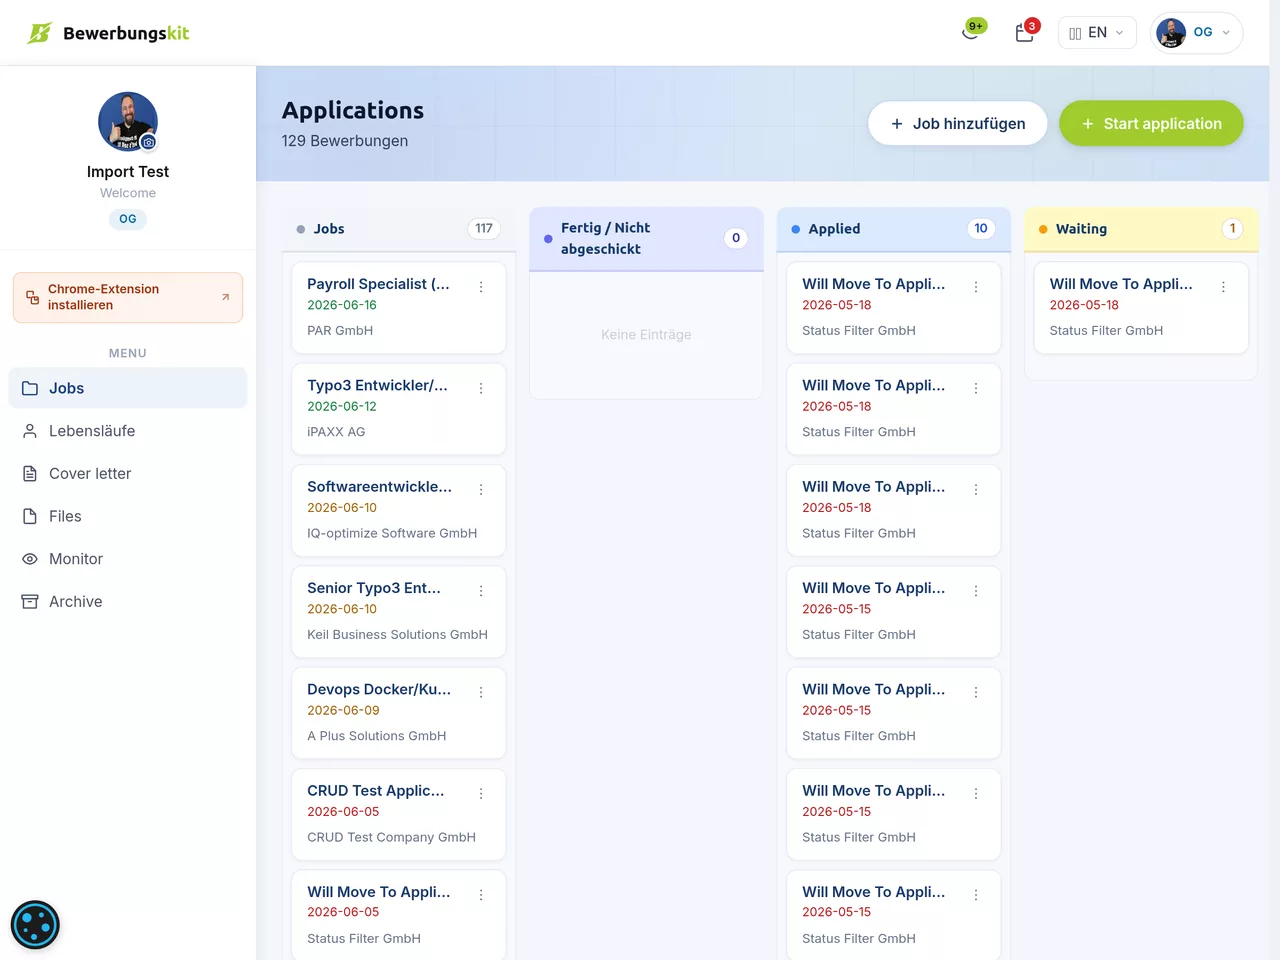
Task: Click A Plus Solutions GmbH text
Action: [376, 736]
